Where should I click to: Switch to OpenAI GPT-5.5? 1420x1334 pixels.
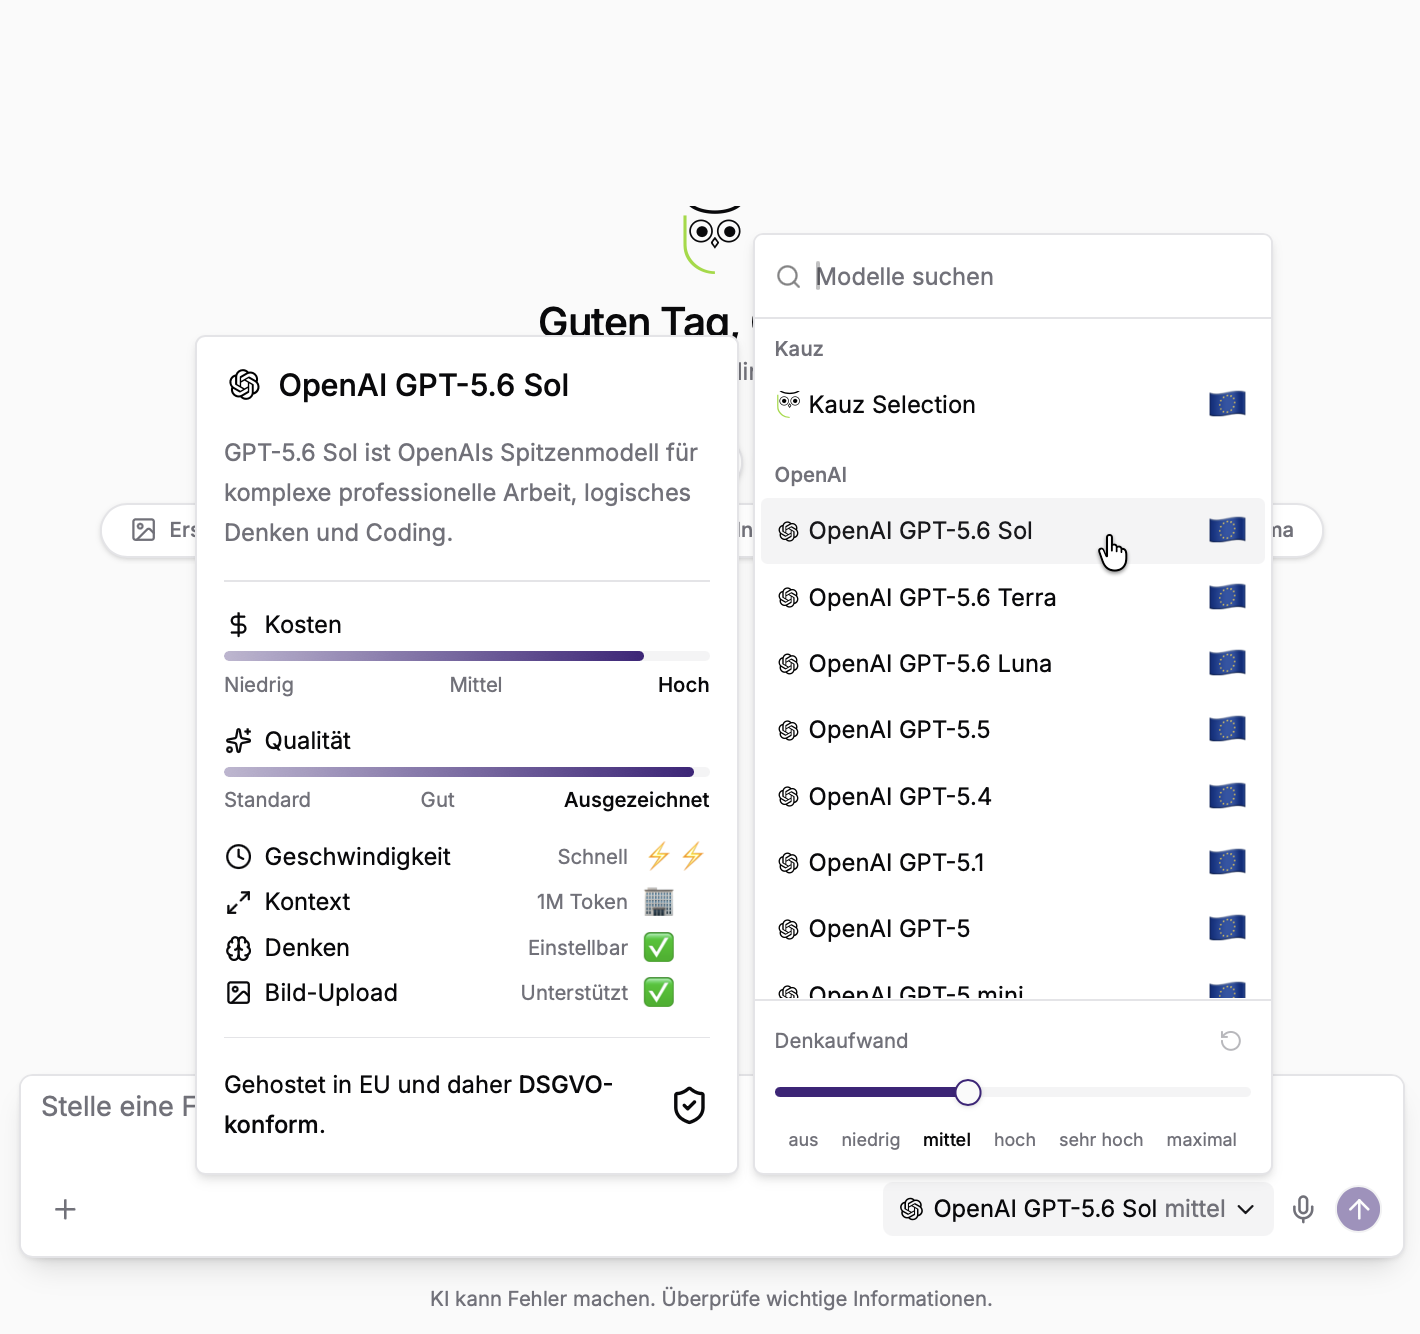click(x=1013, y=729)
